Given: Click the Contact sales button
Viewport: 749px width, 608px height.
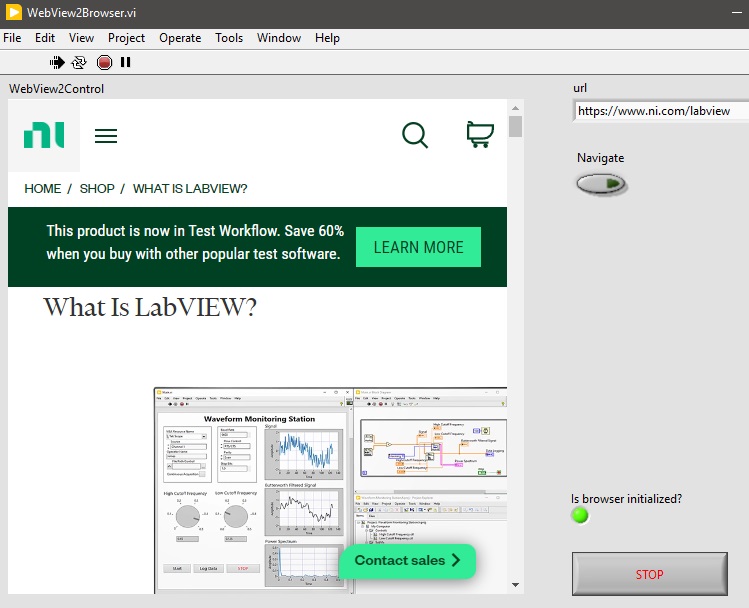Looking at the screenshot, I should point(407,561).
